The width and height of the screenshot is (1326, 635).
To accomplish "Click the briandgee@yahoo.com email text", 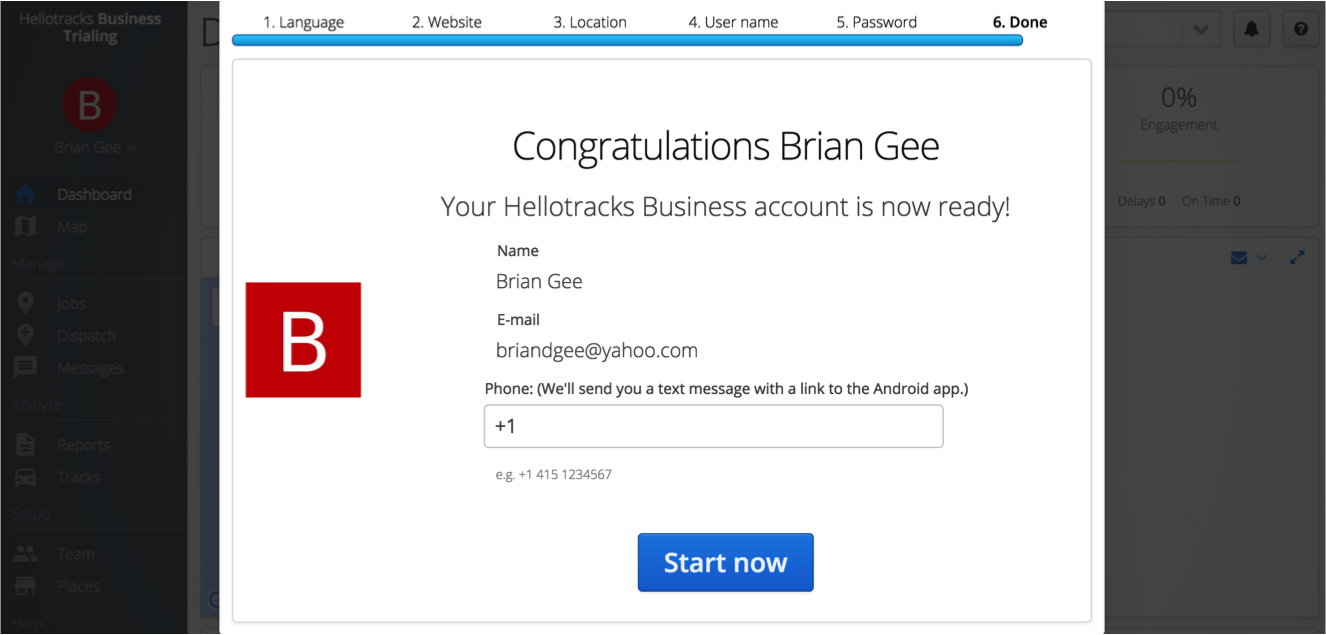I will tap(597, 351).
